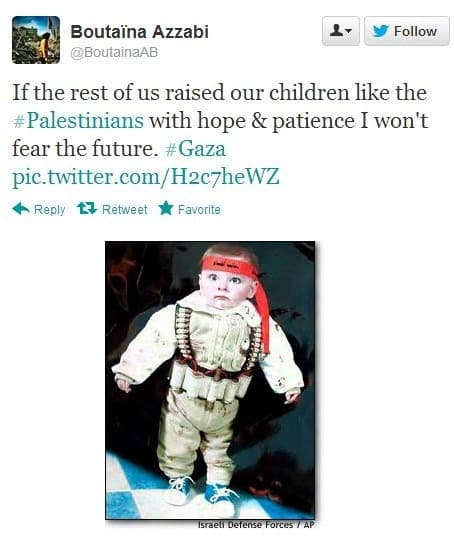This screenshot has height=539, width=454.
Task: Click the Retweet arrows icon
Action: (x=87, y=208)
